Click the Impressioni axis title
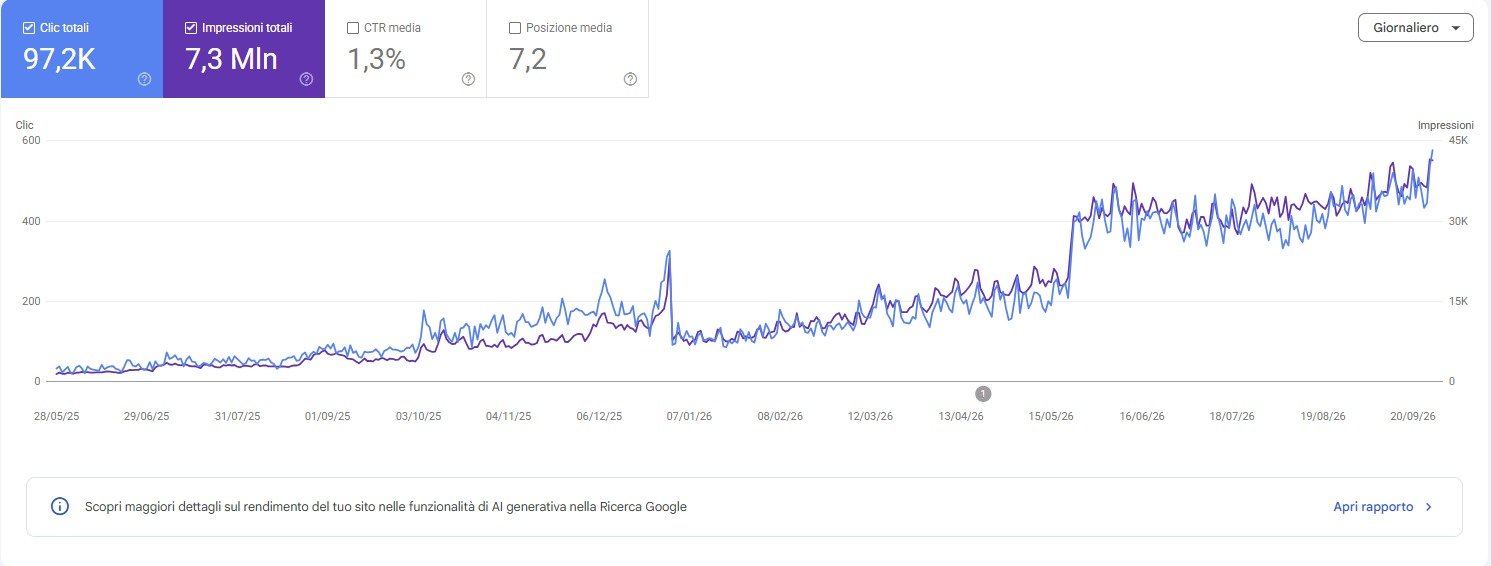Viewport: 1491px width, 566px height. coord(1446,125)
